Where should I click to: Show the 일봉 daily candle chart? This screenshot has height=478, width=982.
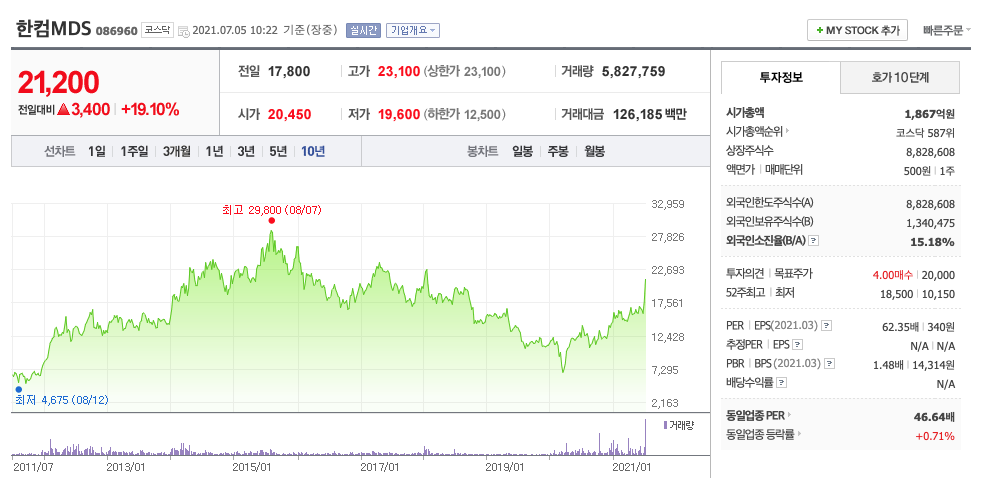tap(522, 151)
